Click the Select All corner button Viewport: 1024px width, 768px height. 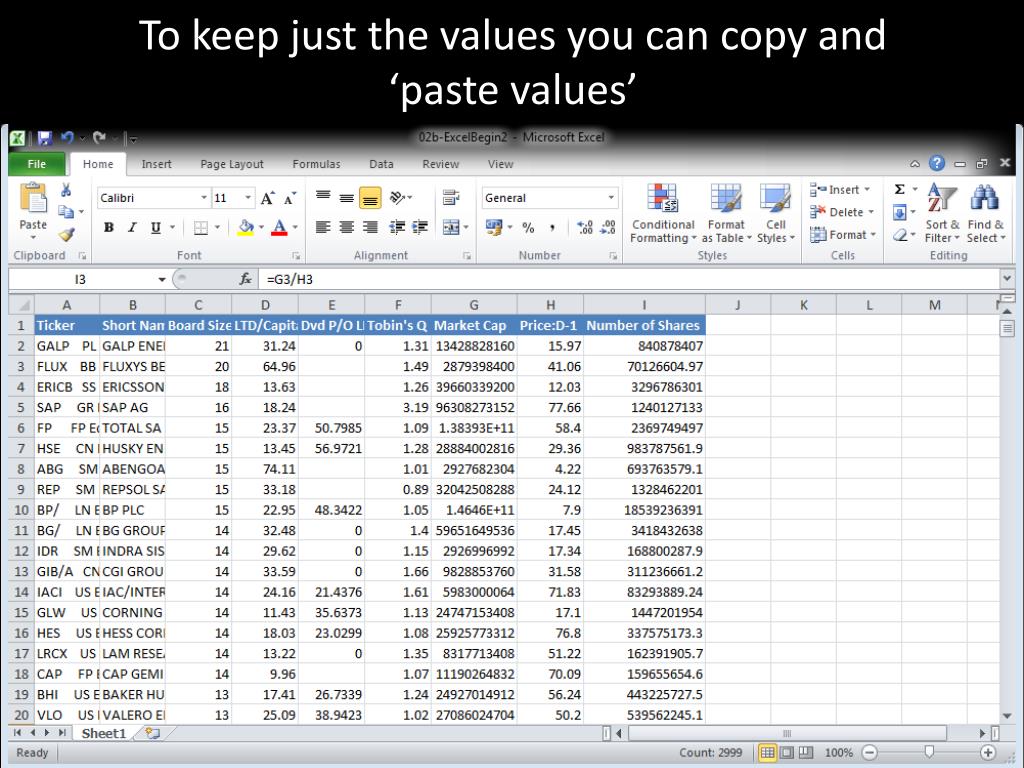[22, 305]
